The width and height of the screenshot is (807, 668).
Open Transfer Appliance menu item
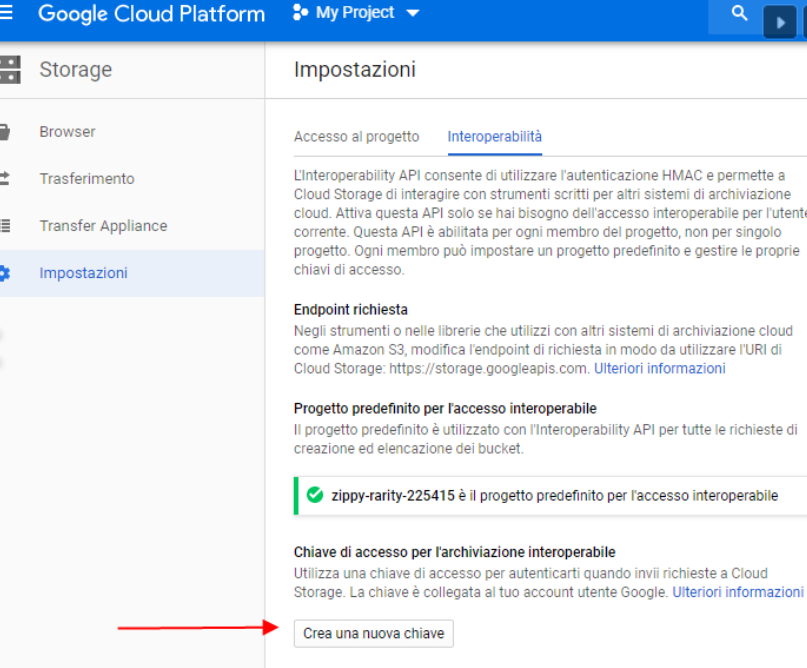(x=103, y=226)
